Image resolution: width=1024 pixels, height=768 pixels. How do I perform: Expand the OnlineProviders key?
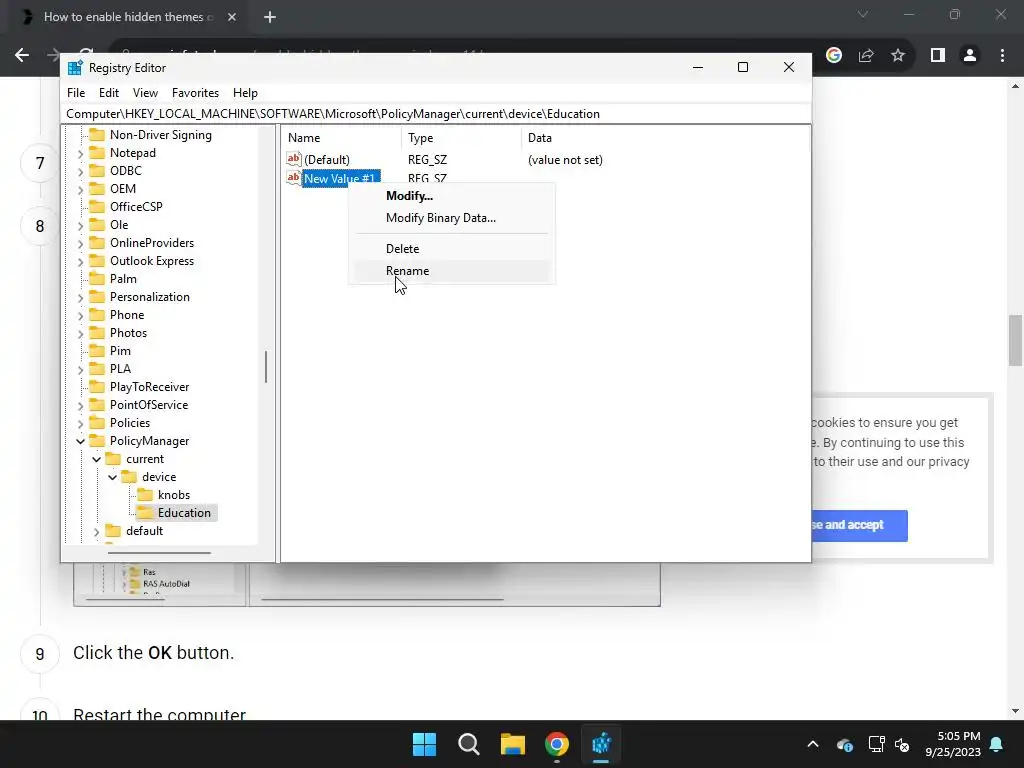coord(80,244)
